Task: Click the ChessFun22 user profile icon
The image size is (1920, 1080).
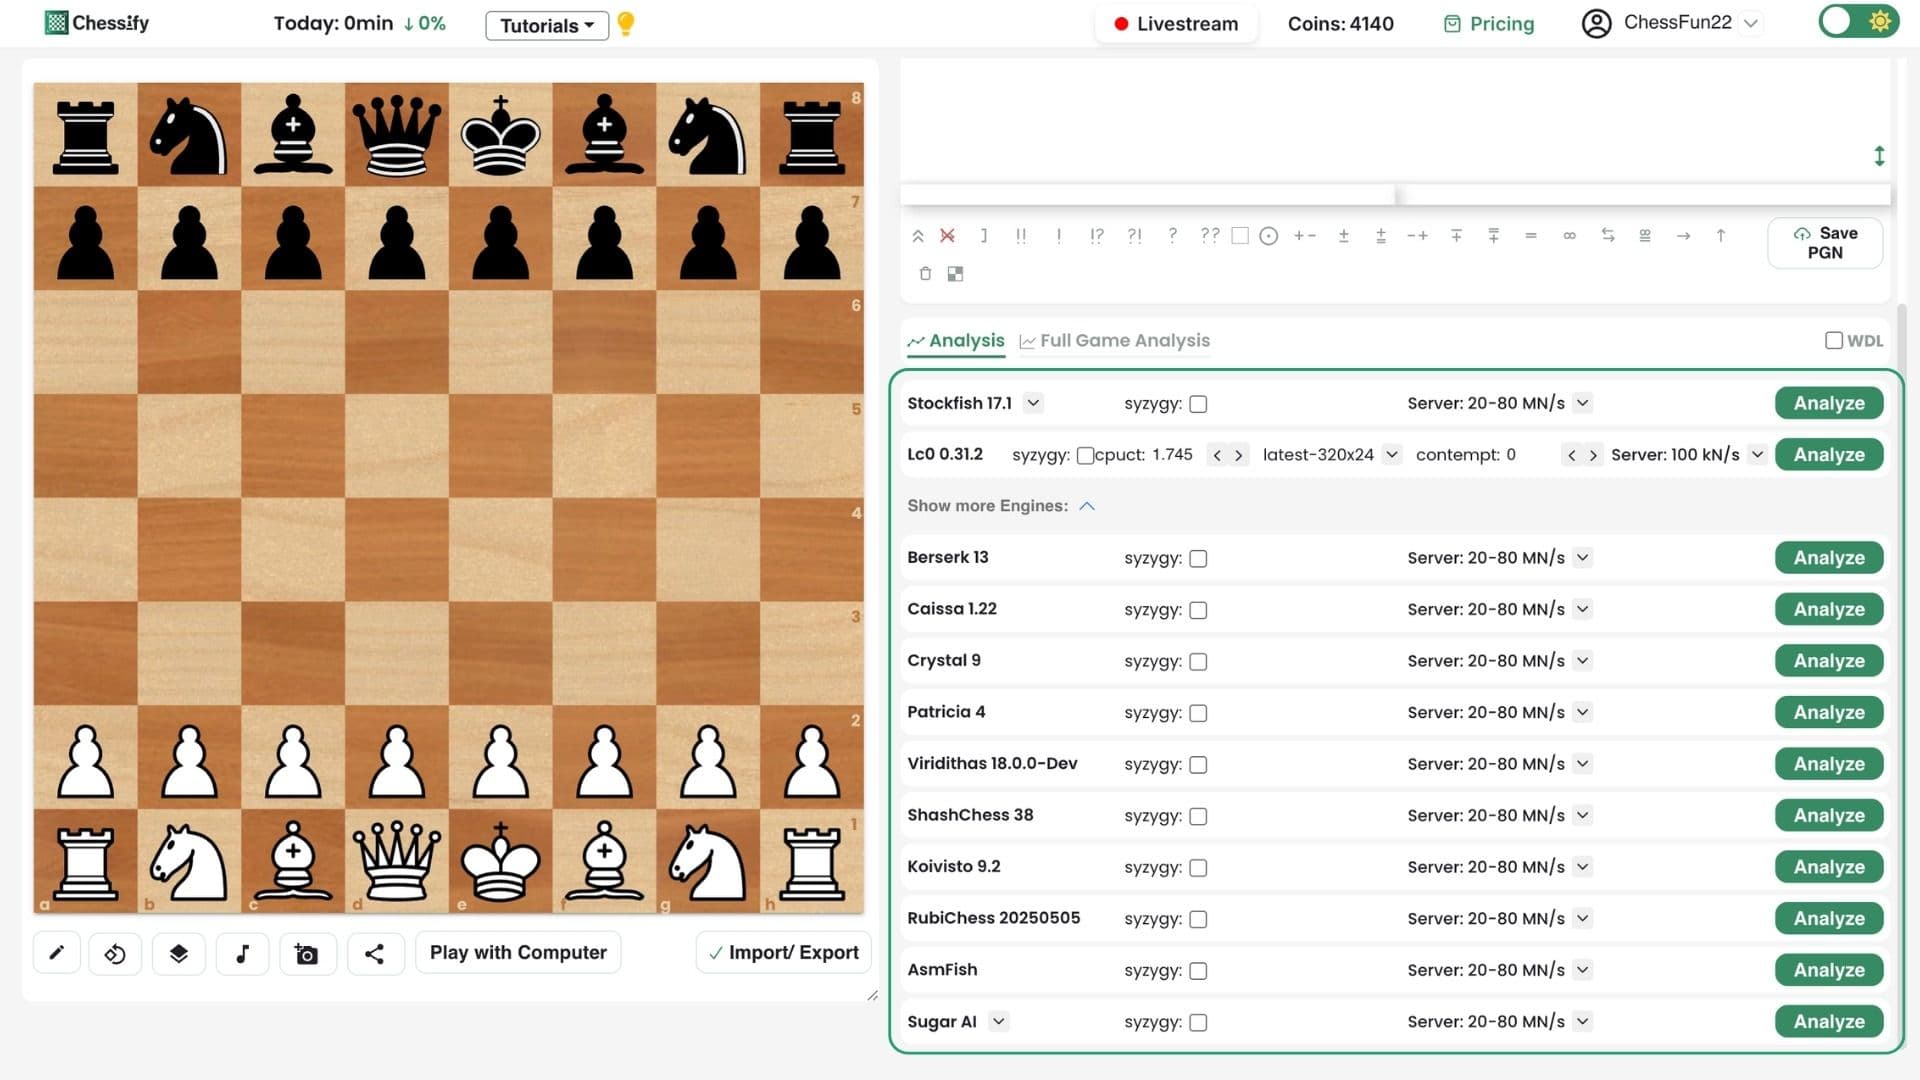Action: (1596, 23)
